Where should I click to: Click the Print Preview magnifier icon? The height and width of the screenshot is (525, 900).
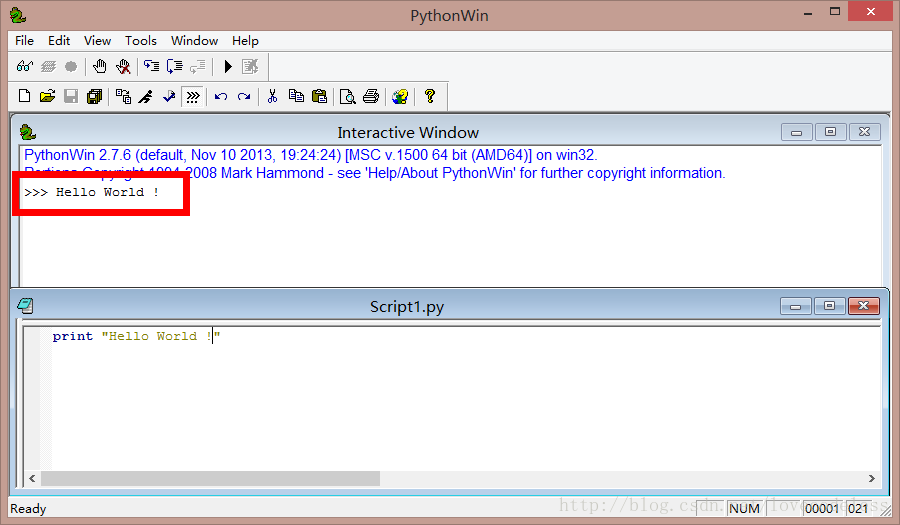click(x=347, y=96)
